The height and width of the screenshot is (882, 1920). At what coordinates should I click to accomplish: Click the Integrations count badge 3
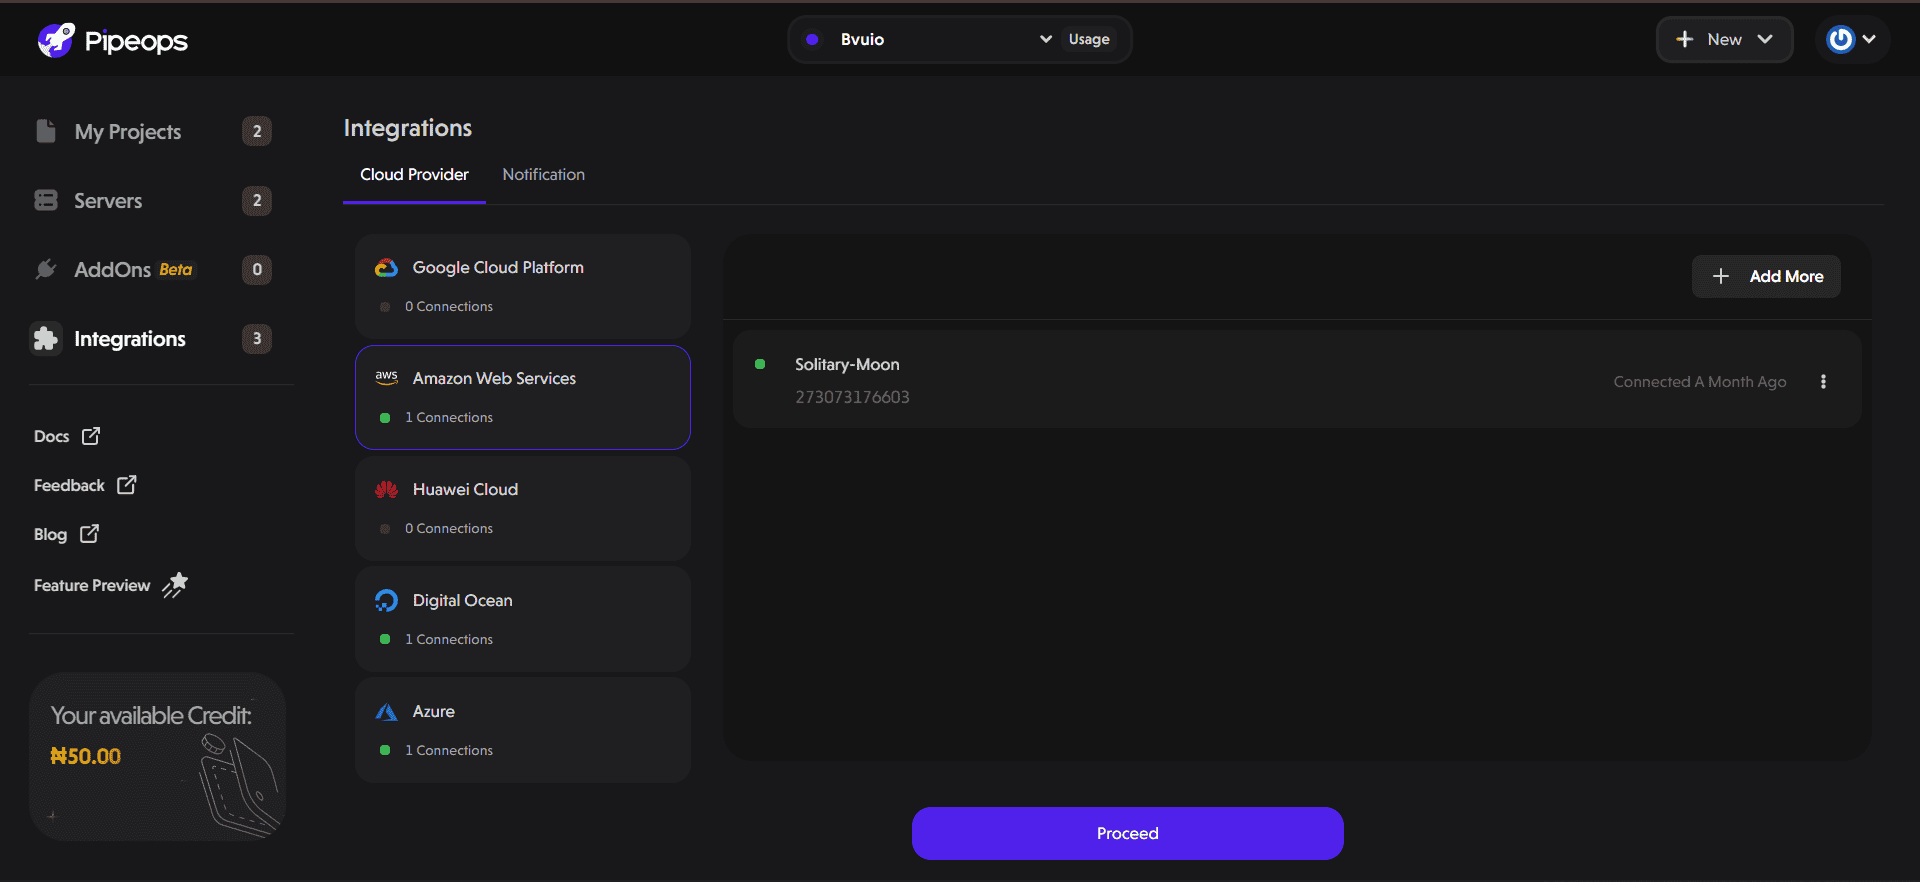coord(257,338)
